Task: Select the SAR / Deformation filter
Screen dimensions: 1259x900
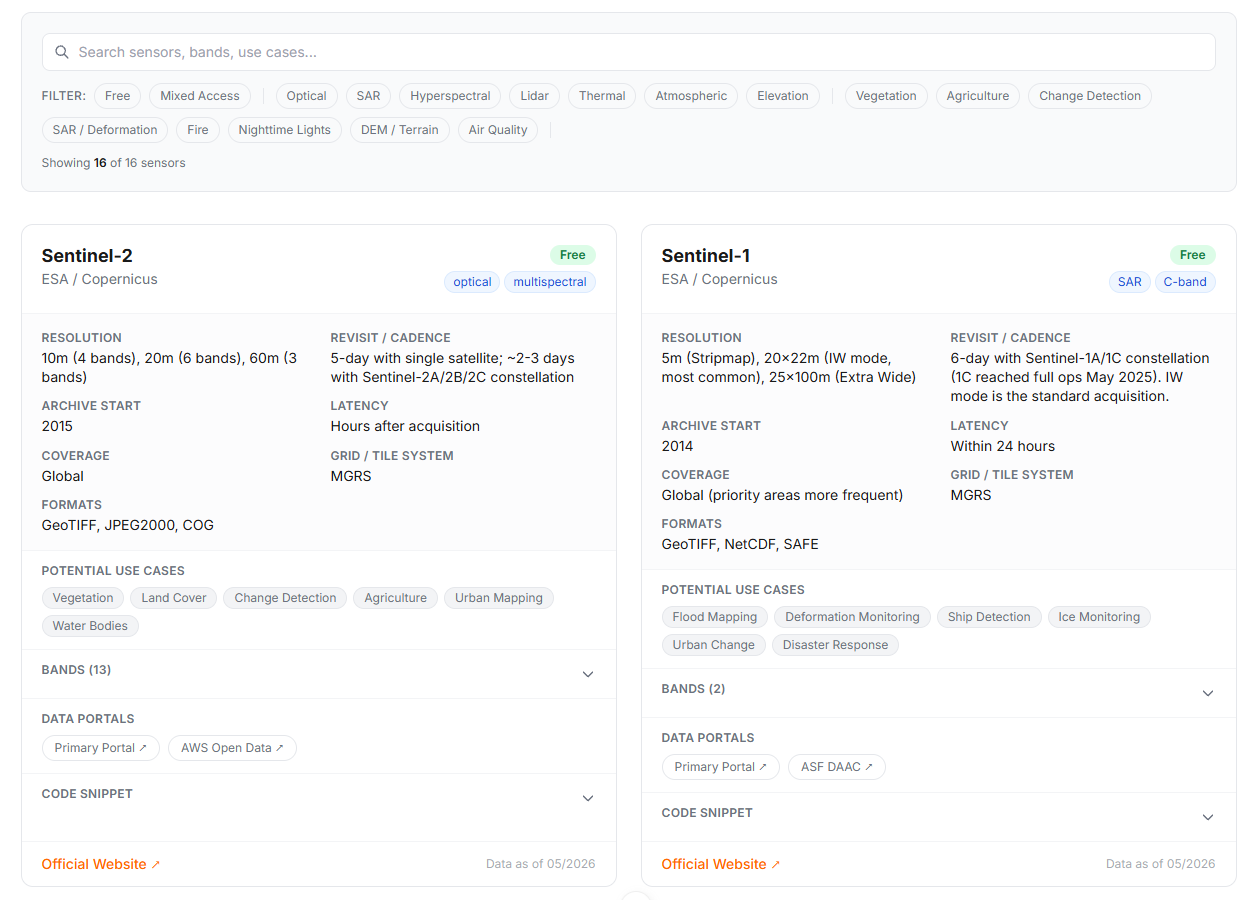Action: point(105,130)
